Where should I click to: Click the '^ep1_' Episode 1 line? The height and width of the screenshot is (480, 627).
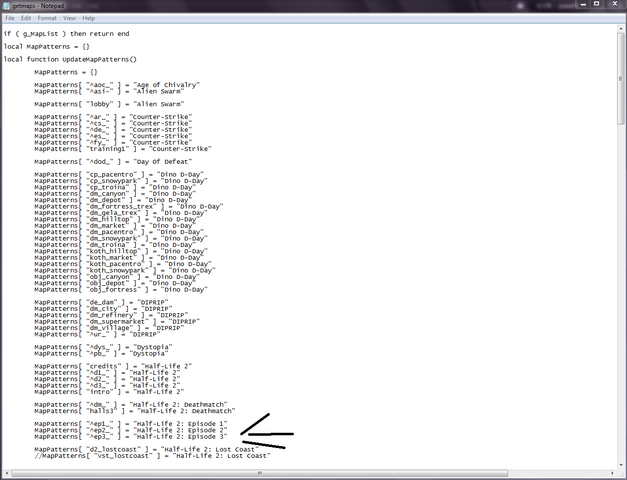pos(131,424)
